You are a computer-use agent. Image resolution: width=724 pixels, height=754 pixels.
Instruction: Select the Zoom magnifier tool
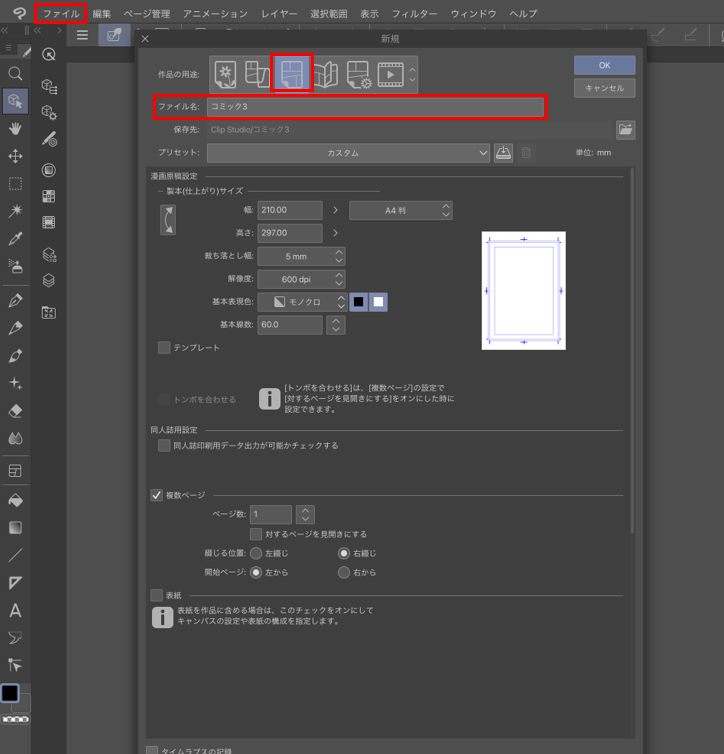[15, 73]
